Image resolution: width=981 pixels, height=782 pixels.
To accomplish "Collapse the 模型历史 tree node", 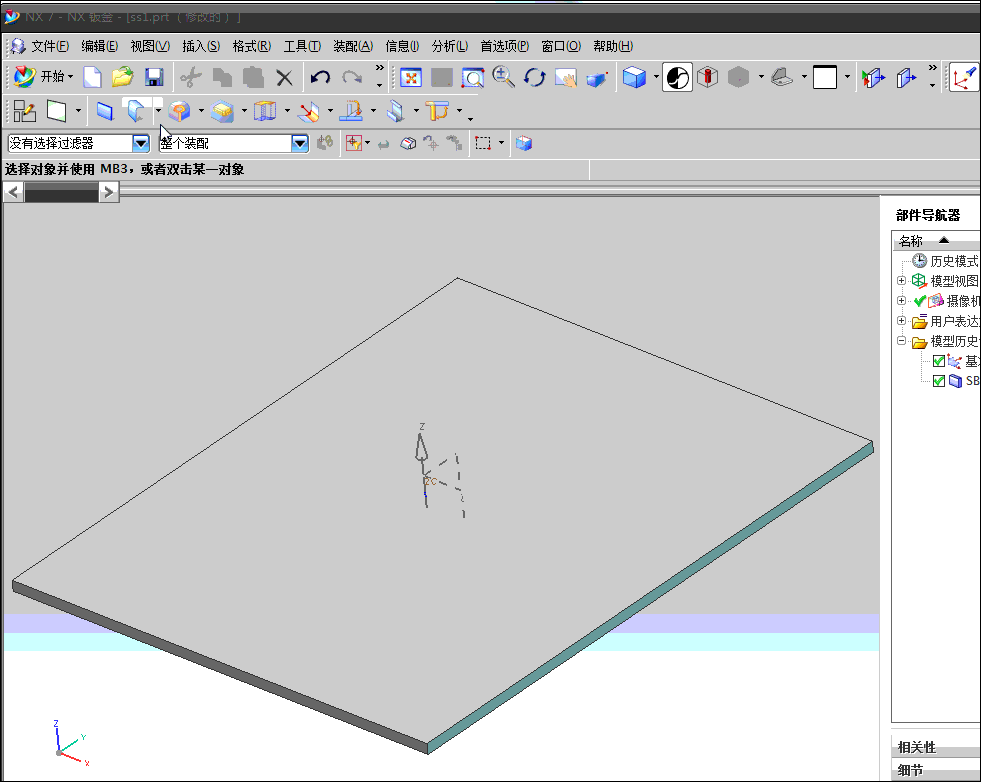I will (902, 340).
